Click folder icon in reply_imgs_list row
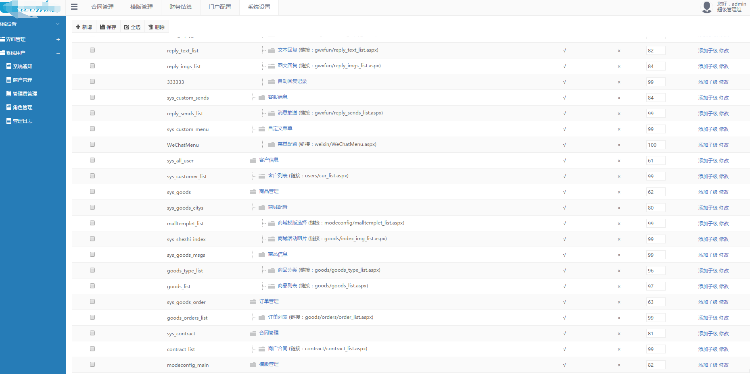The height and width of the screenshot is (374, 750). [271, 66]
